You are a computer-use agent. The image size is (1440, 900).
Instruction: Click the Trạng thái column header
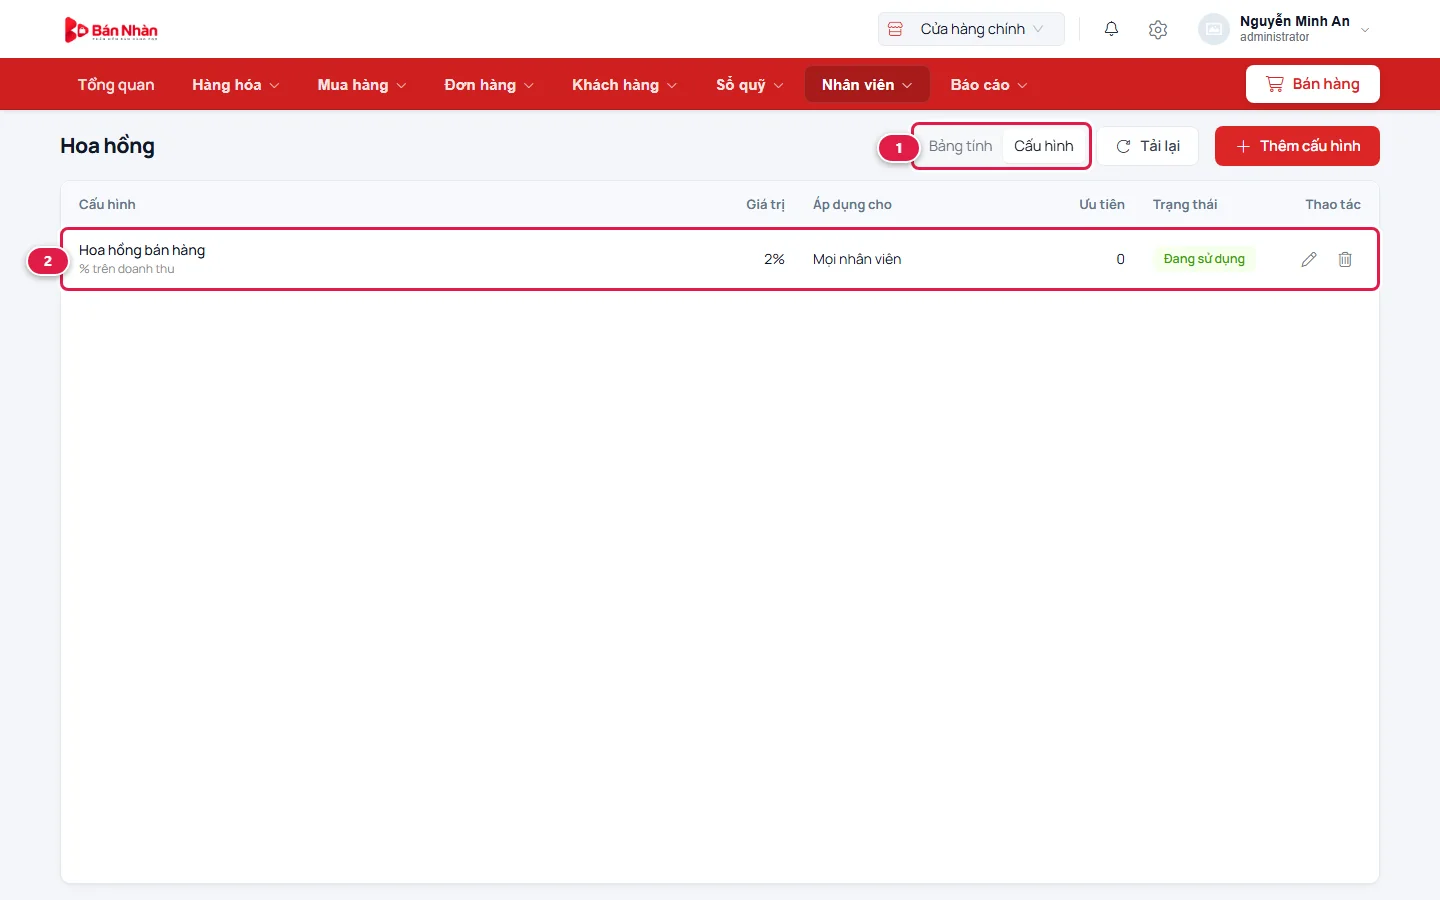[1185, 204]
